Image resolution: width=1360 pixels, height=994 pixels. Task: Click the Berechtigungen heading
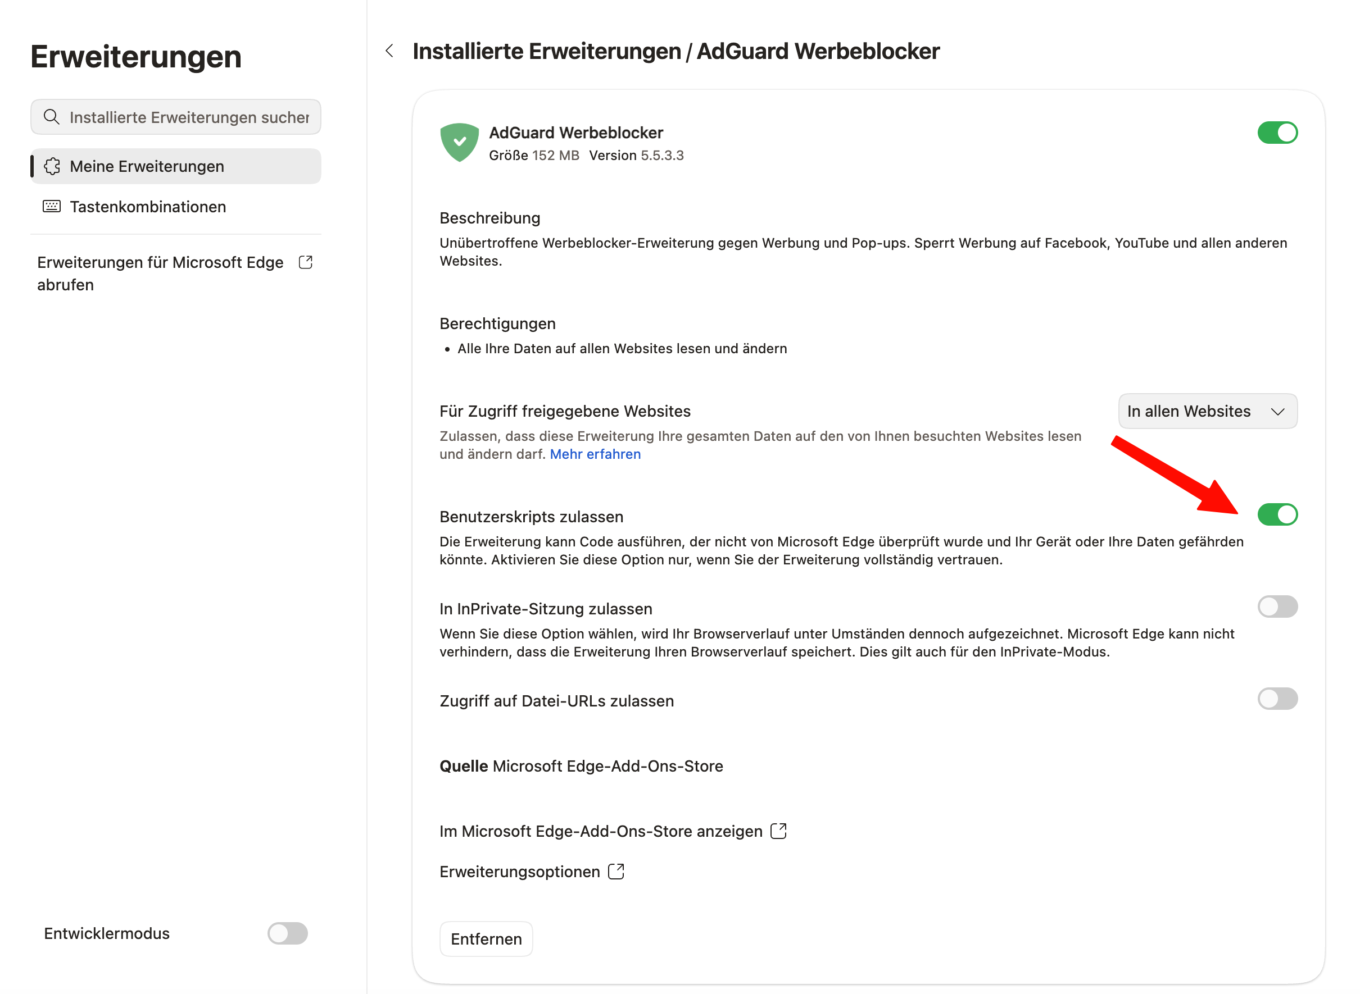[x=498, y=324]
